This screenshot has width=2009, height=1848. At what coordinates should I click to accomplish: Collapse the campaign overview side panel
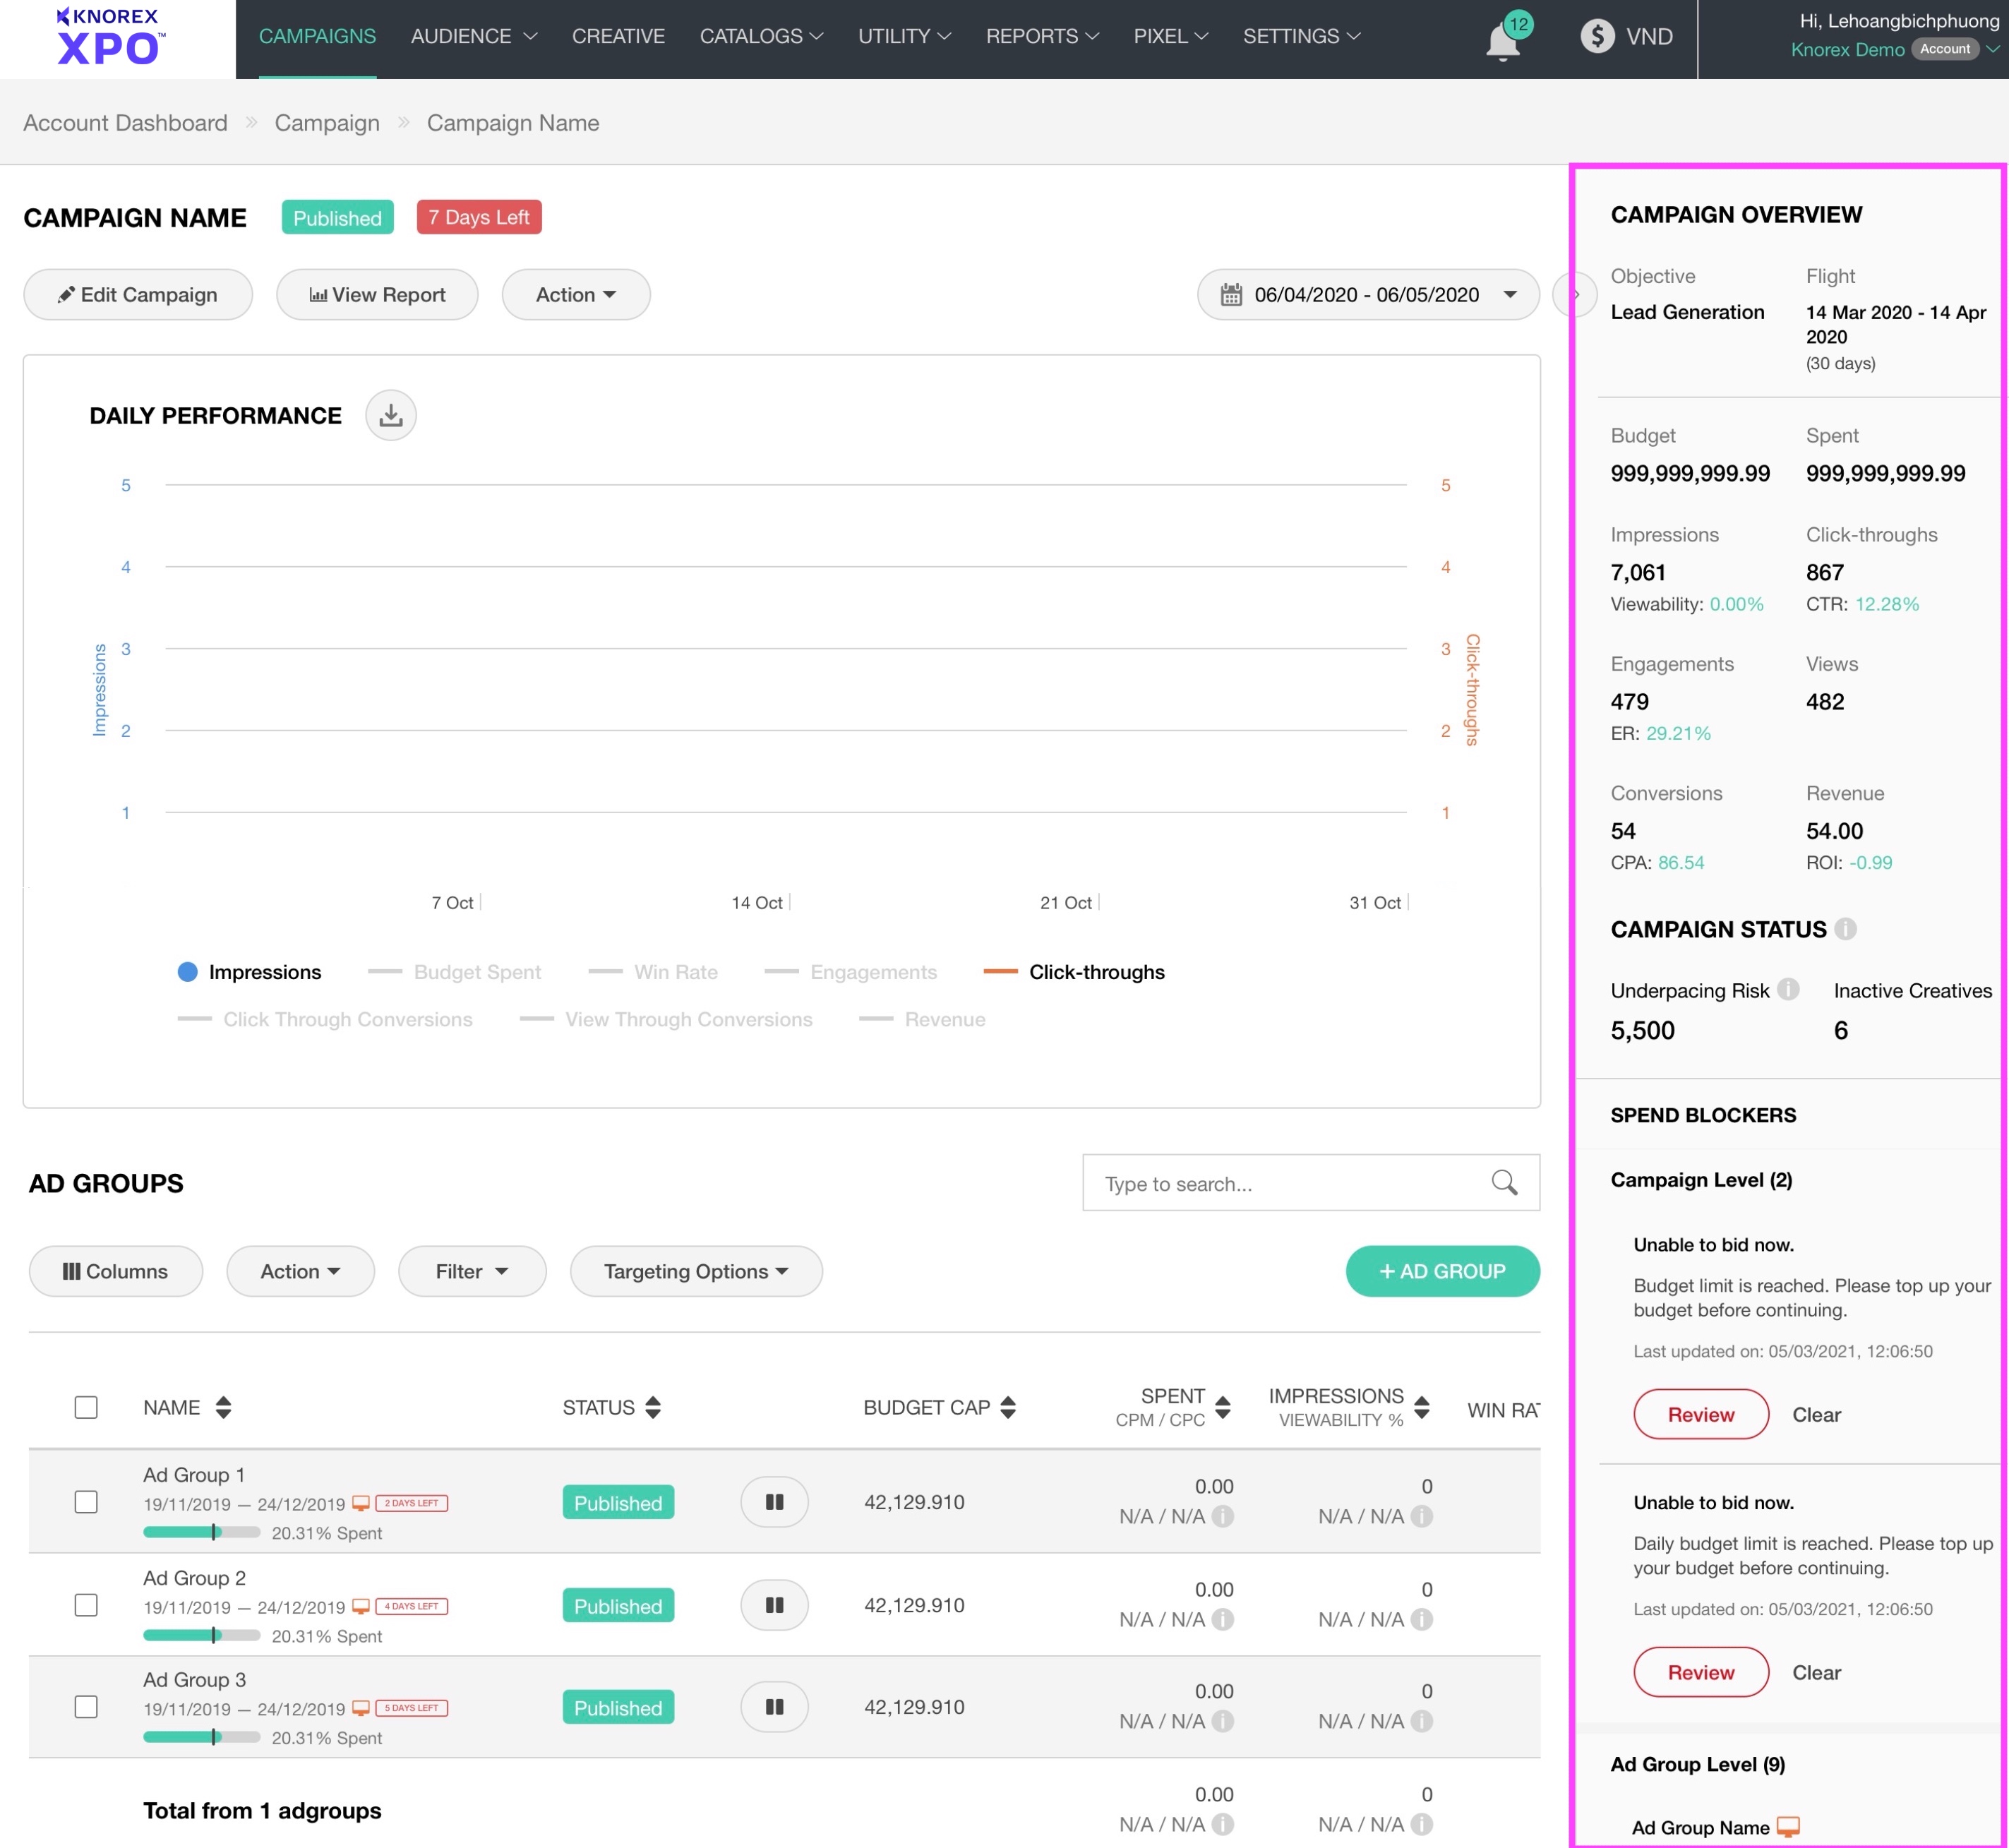(x=1575, y=295)
